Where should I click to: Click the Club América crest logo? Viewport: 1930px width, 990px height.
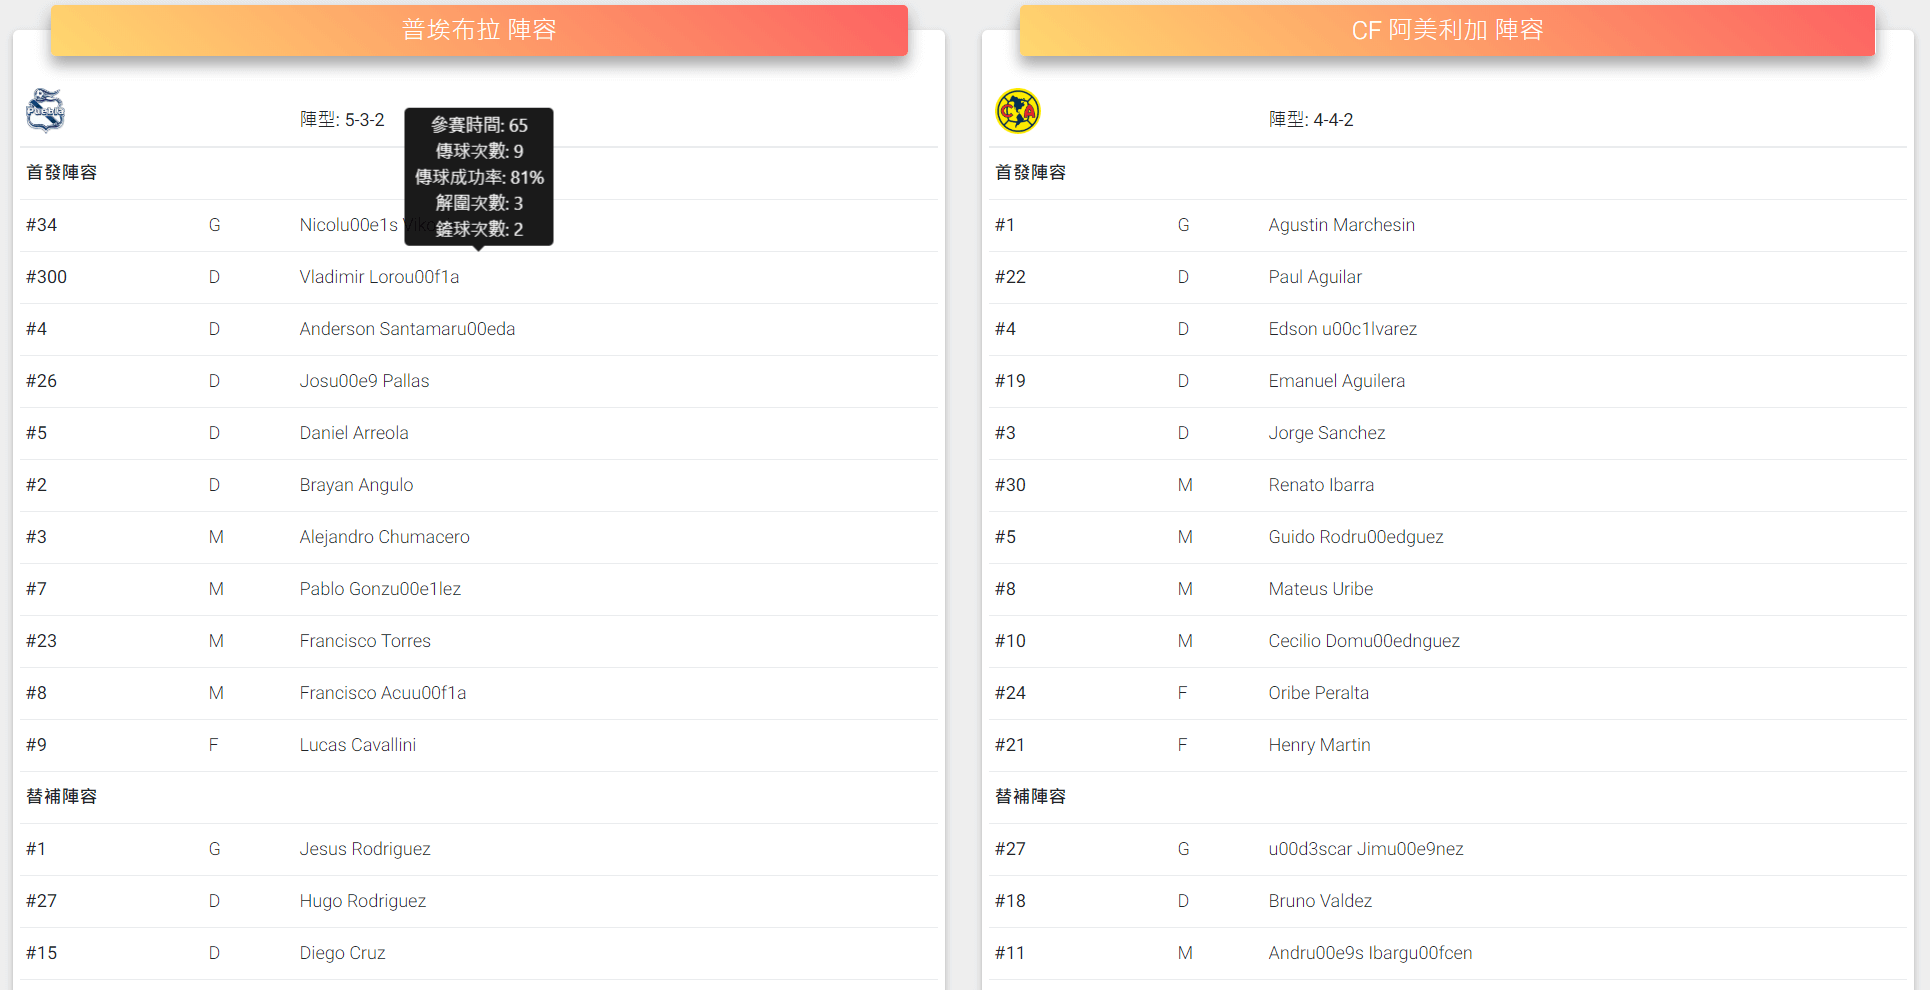1017,111
